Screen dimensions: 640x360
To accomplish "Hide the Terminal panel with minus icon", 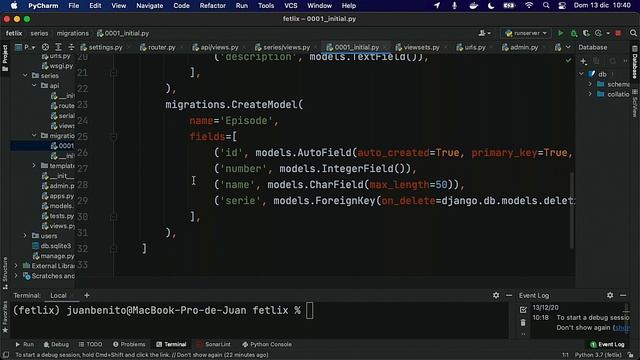I will (509, 295).
